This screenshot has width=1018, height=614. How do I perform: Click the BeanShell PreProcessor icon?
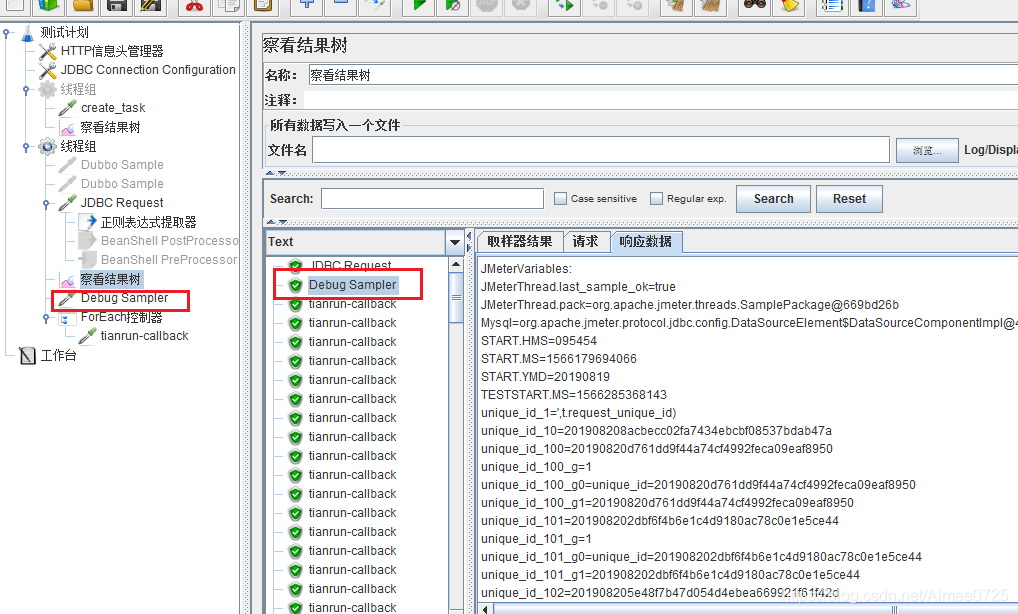point(88,260)
